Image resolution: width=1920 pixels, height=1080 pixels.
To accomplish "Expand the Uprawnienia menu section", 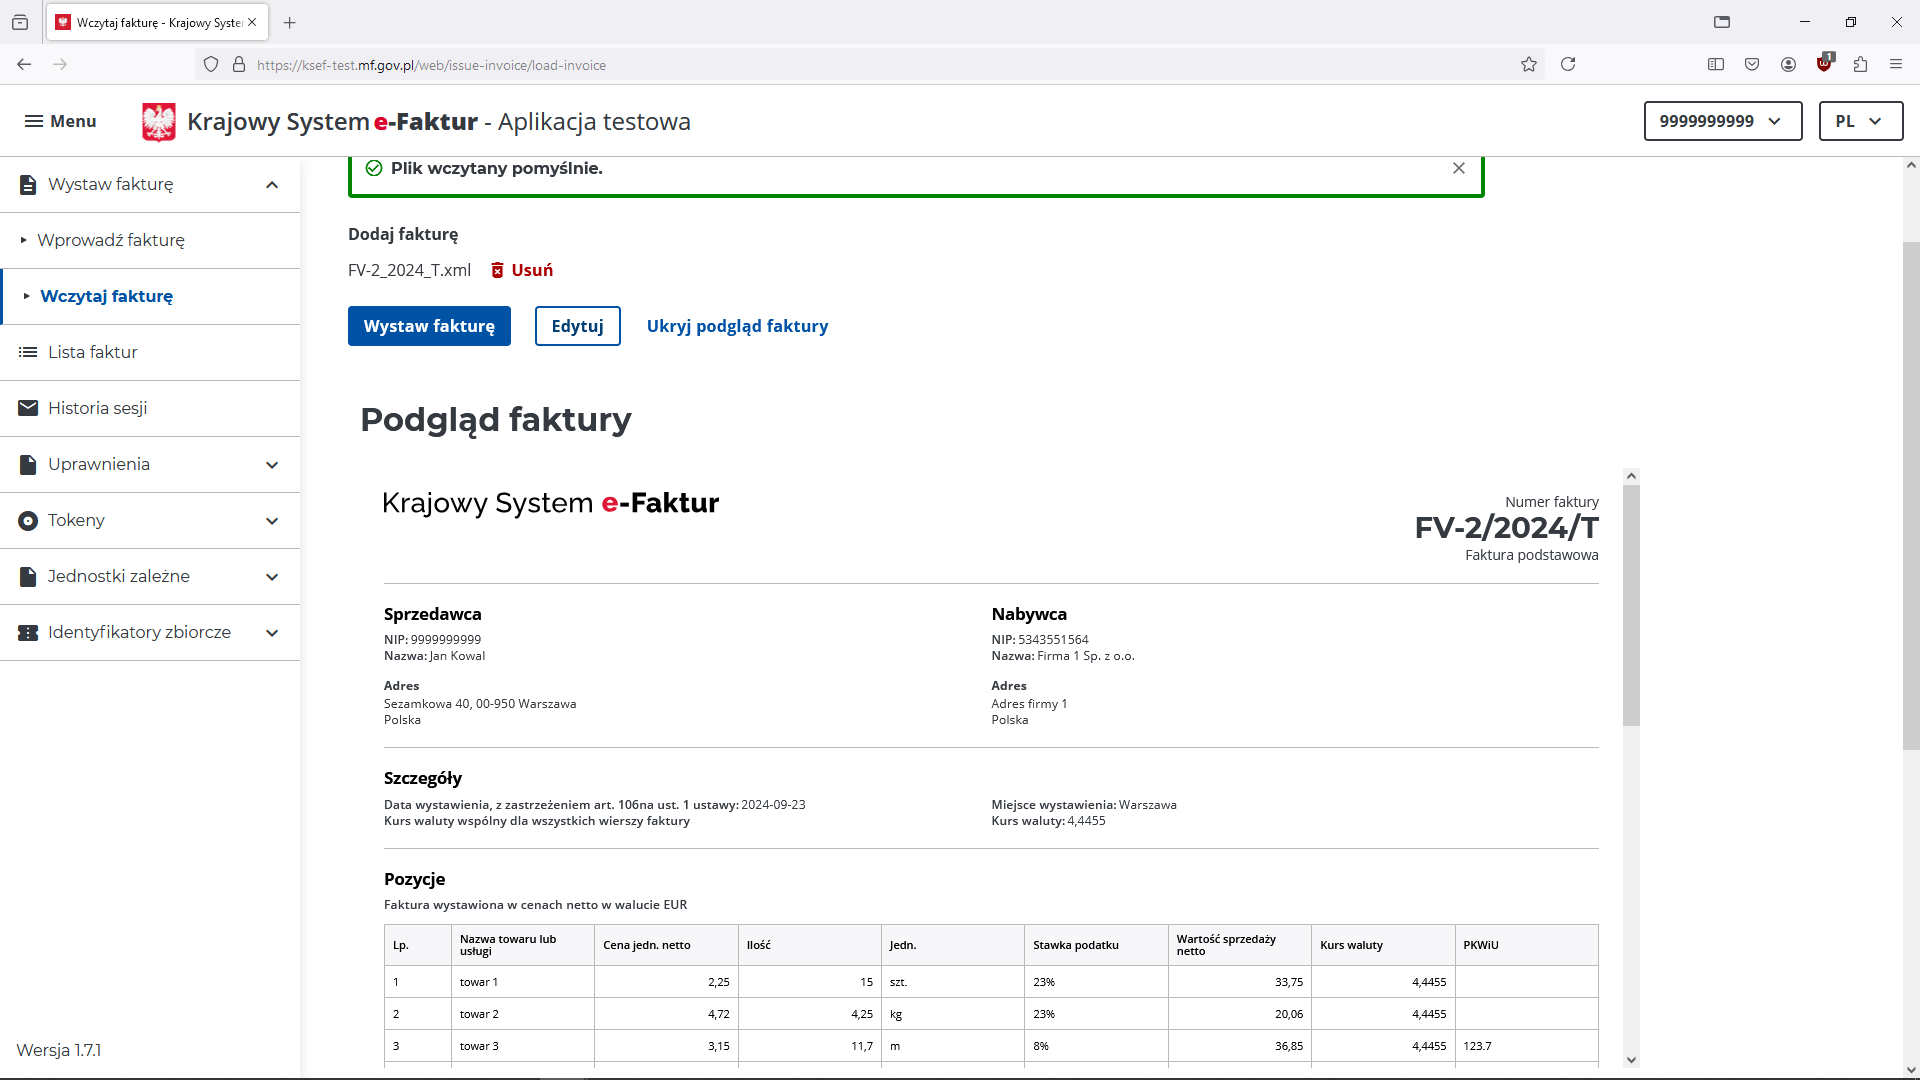I will (x=272, y=465).
